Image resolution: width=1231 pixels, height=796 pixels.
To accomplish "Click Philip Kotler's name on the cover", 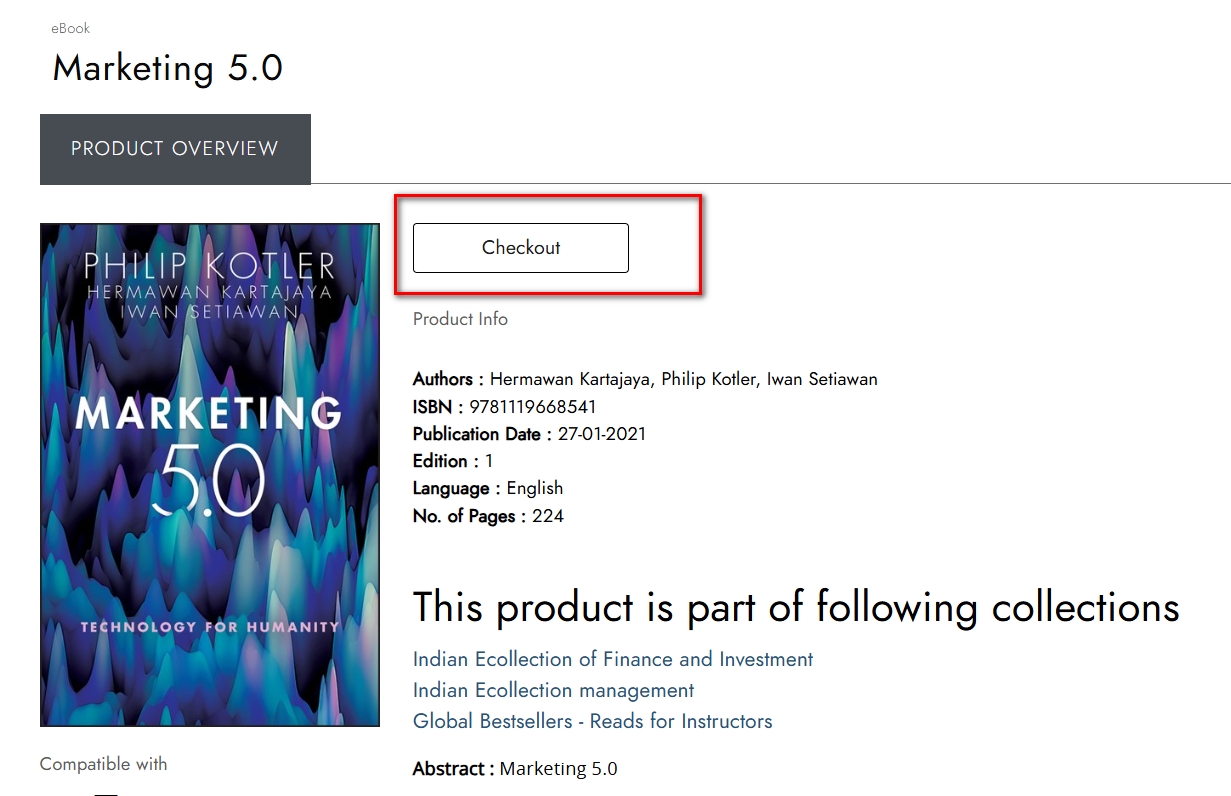I will [209, 266].
